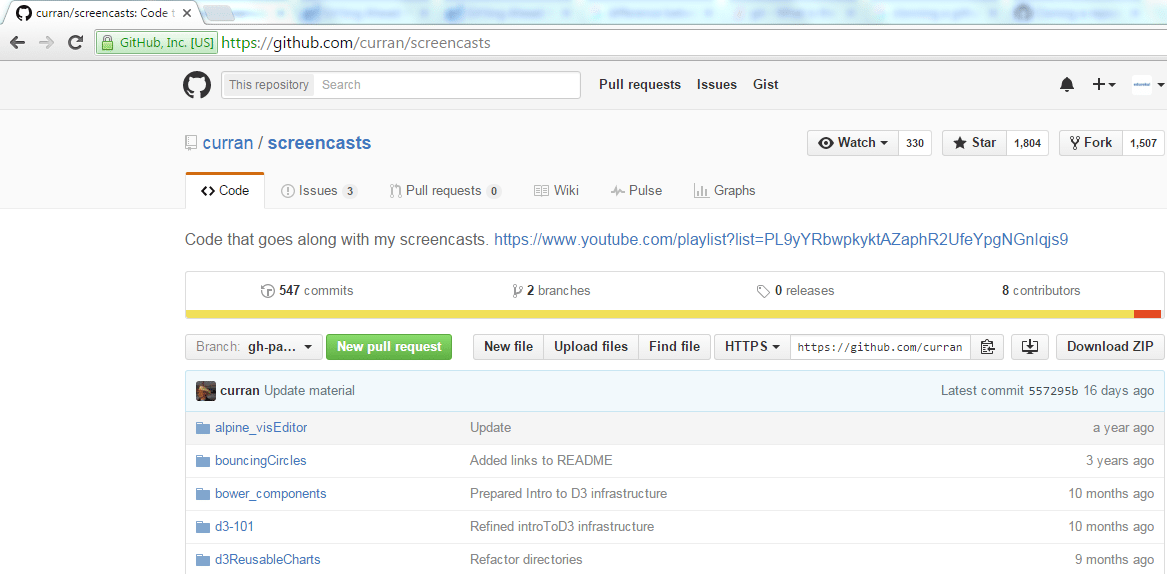Star the screencasts repository
1167x574 pixels.
[x=974, y=143]
